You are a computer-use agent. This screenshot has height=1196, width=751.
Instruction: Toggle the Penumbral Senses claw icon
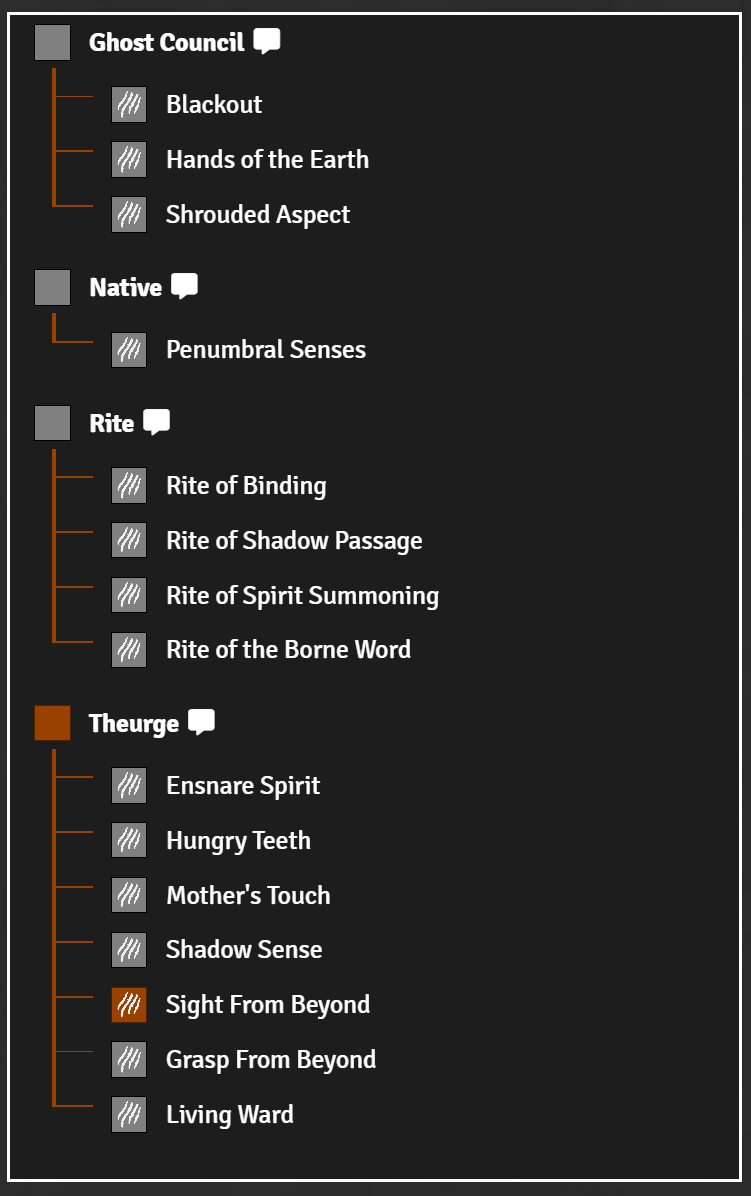[x=129, y=350]
